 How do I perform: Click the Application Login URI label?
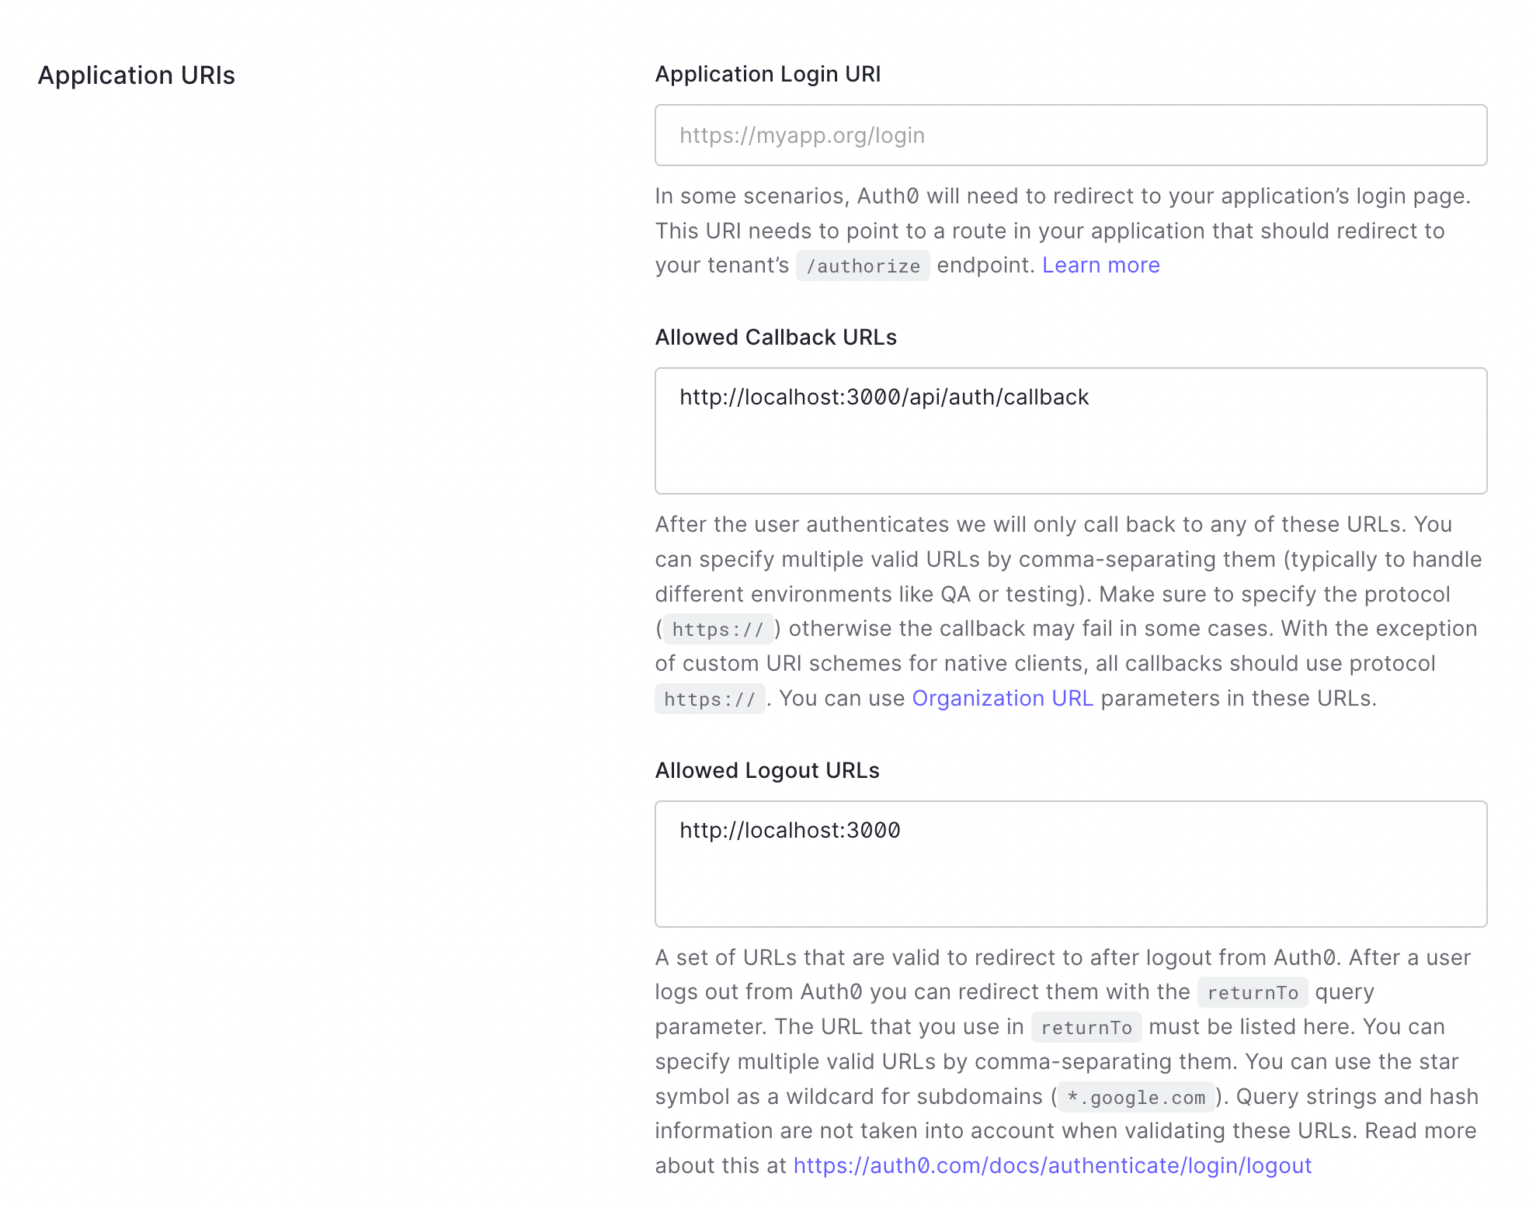pyautogui.click(x=767, y=74)
